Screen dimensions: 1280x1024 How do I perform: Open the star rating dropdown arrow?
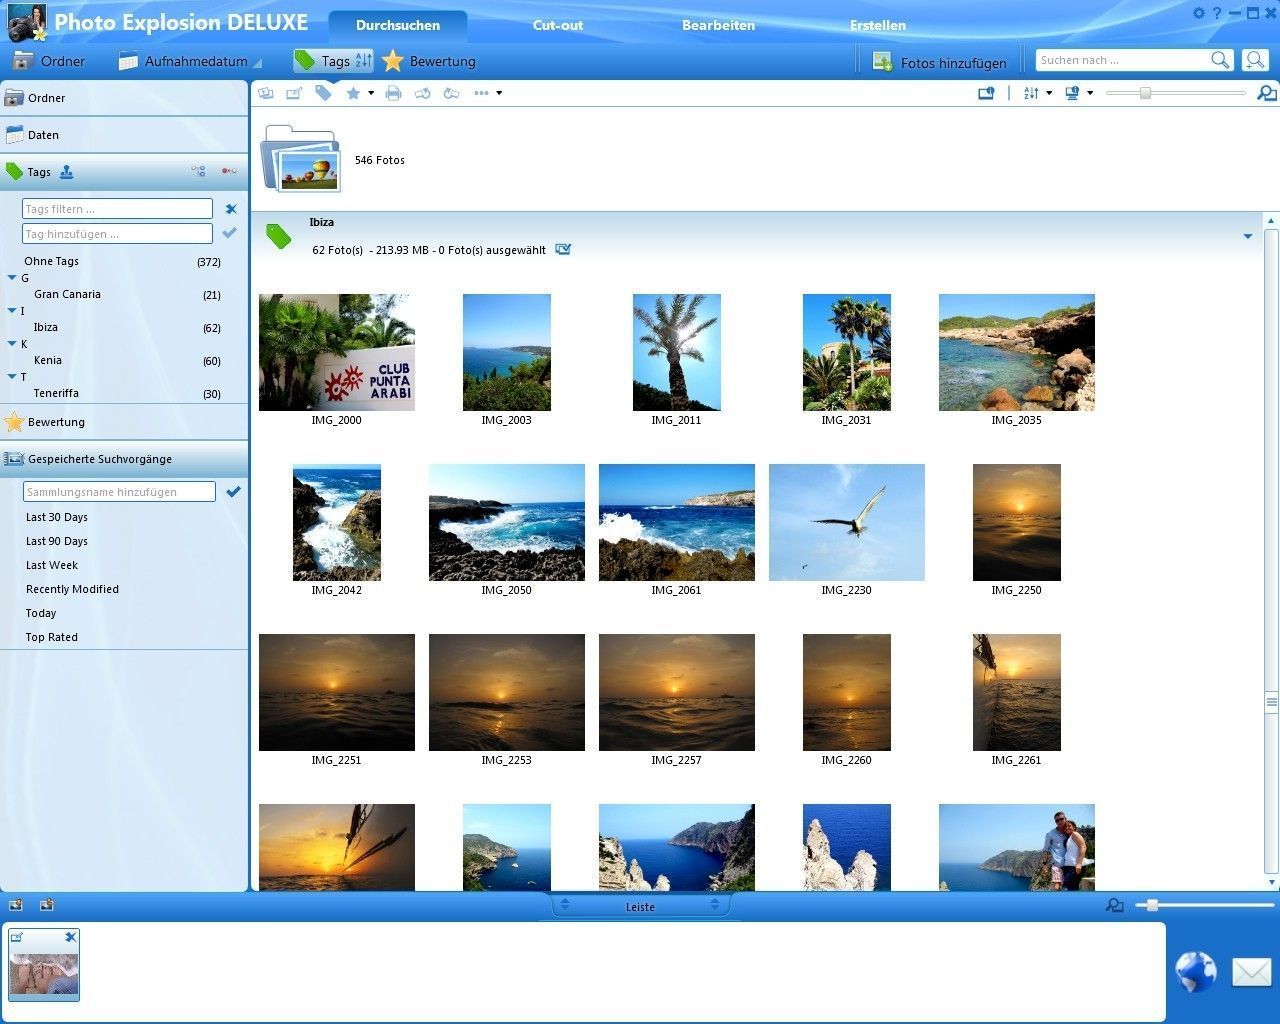(371, 93)
